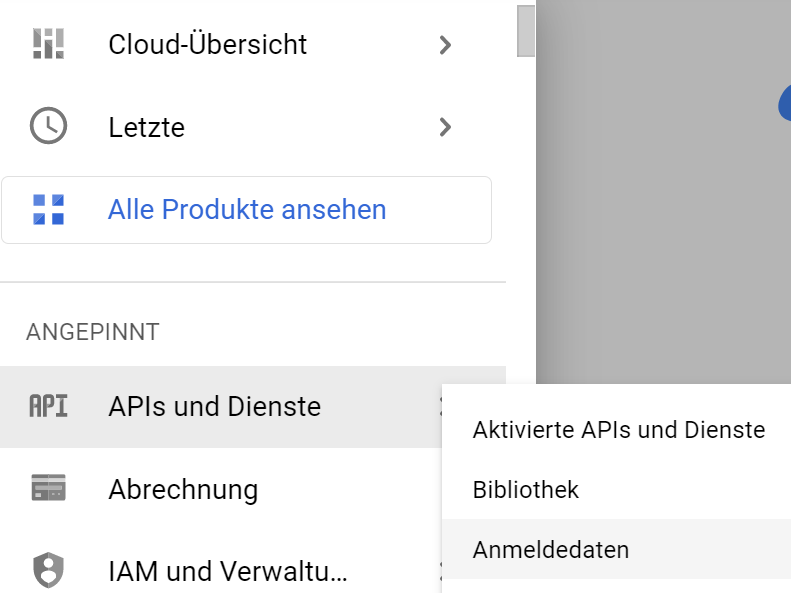
Task: Choose Anmeldedaten from the submenu
Action: (x=551, y=549)
